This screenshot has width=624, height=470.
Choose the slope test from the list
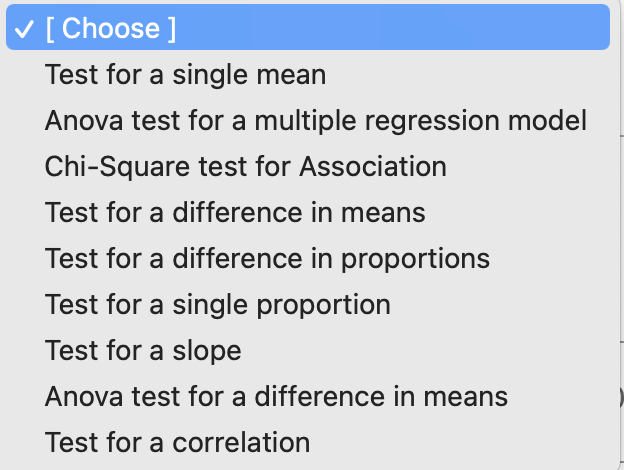pyautogui.click(x=143, y=351)
